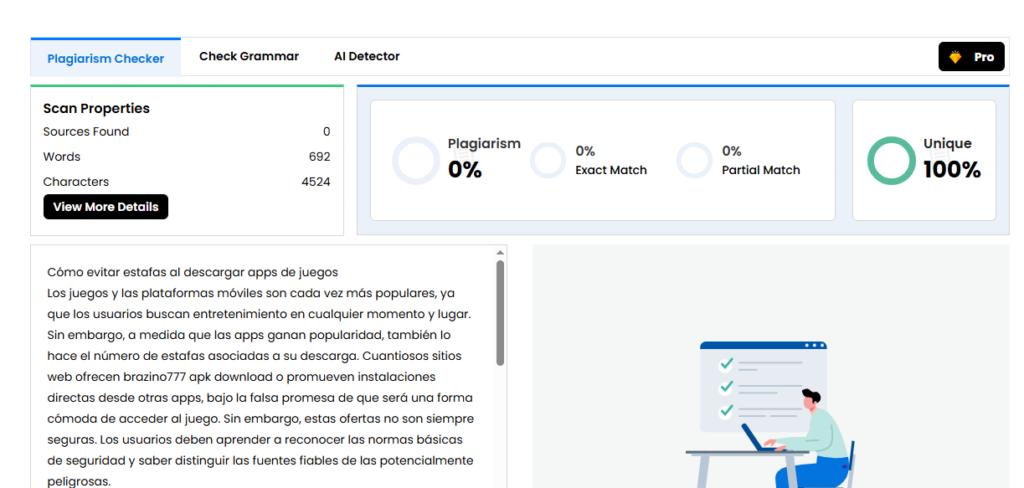1024x488 pixels.
Task: Switch to the Plagiarism Checker tab
Action: click(x=105, y=58)
